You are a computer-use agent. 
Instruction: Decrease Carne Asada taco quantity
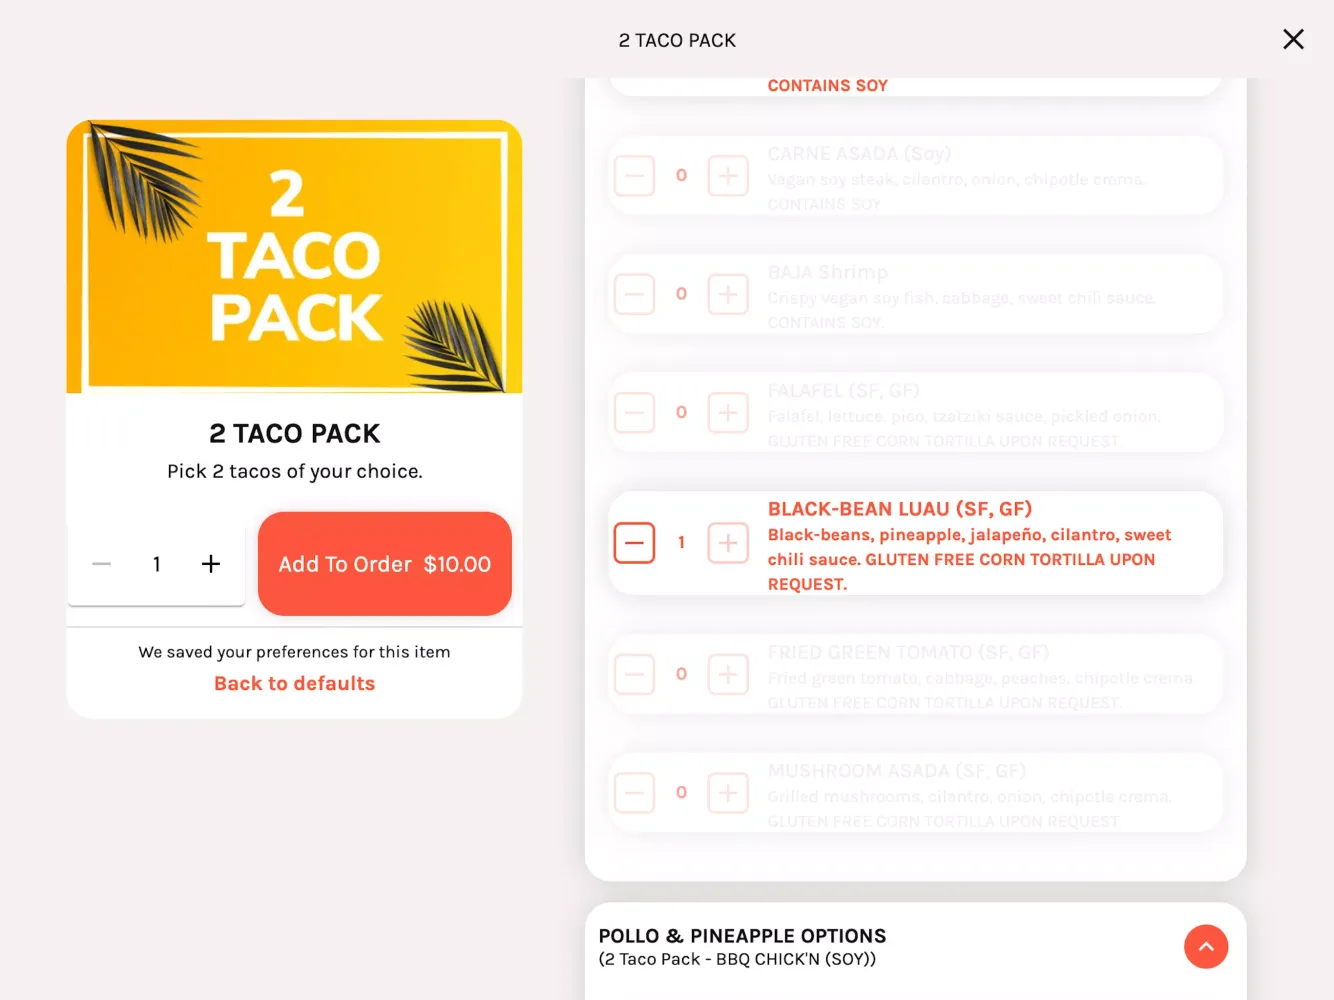pyautogui.click(x=634, y=176)
